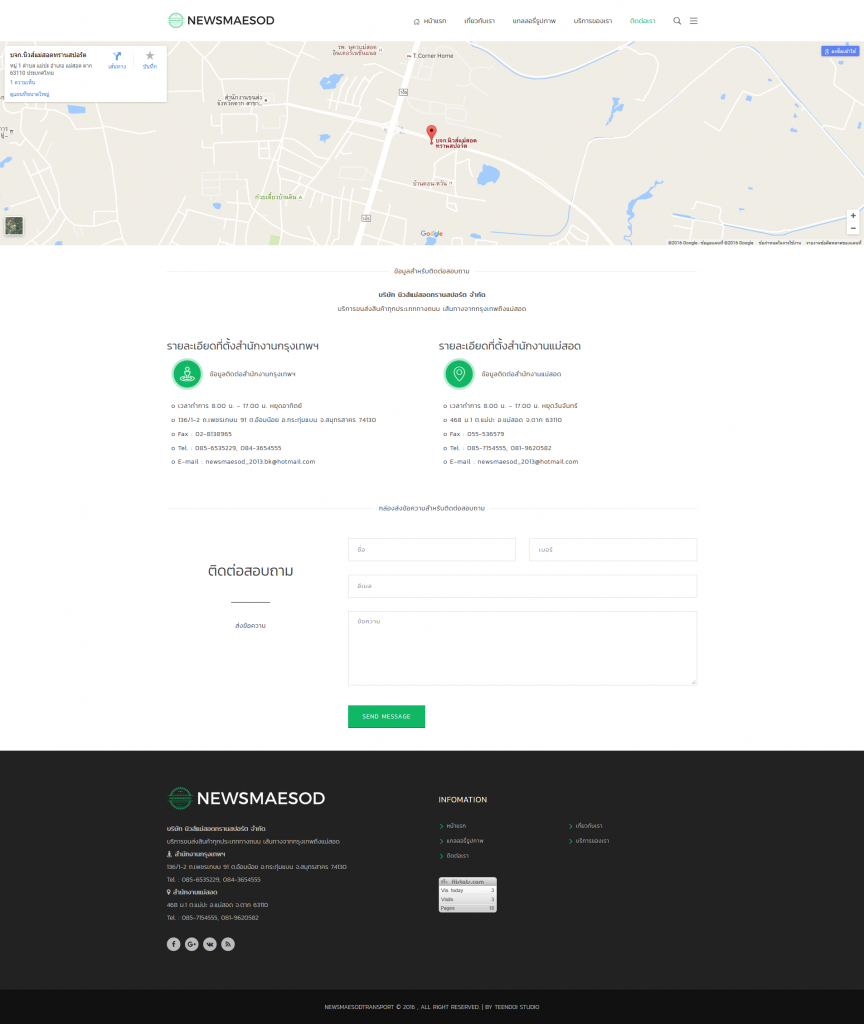Select the ติดต่อเรา menu item
Image resolution: width=864 pixels, height=1024 pixels.
pyautogui.click(x=643, y=21)
